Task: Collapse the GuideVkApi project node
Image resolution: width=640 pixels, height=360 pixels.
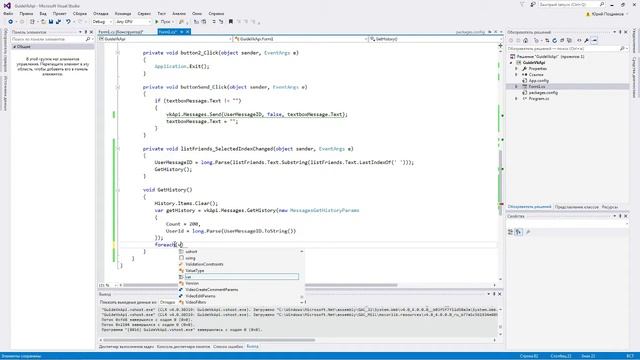Action: 511,63
